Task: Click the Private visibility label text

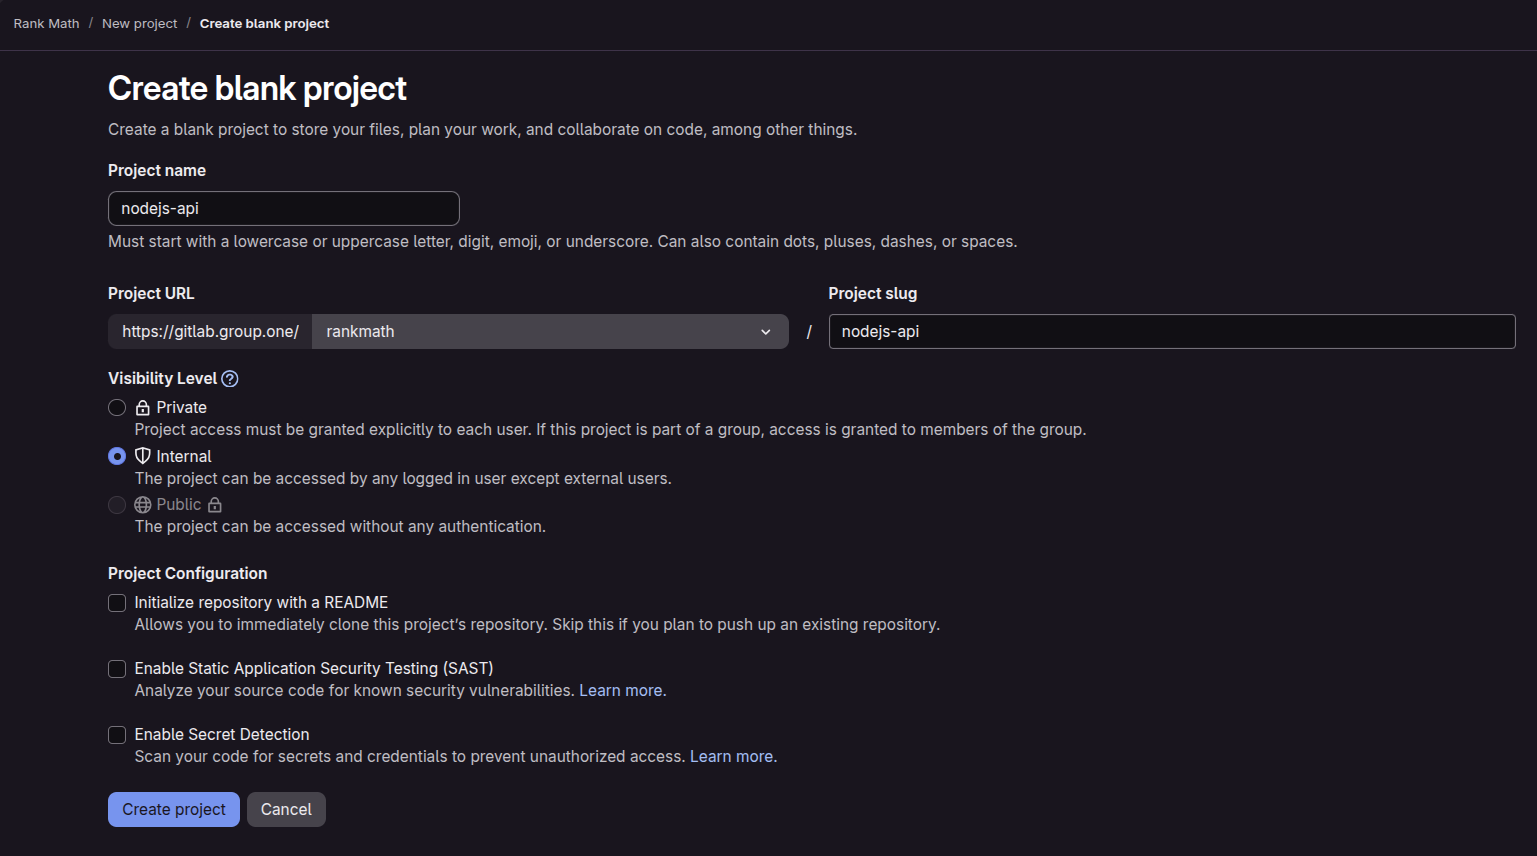Action: (182, 408)
